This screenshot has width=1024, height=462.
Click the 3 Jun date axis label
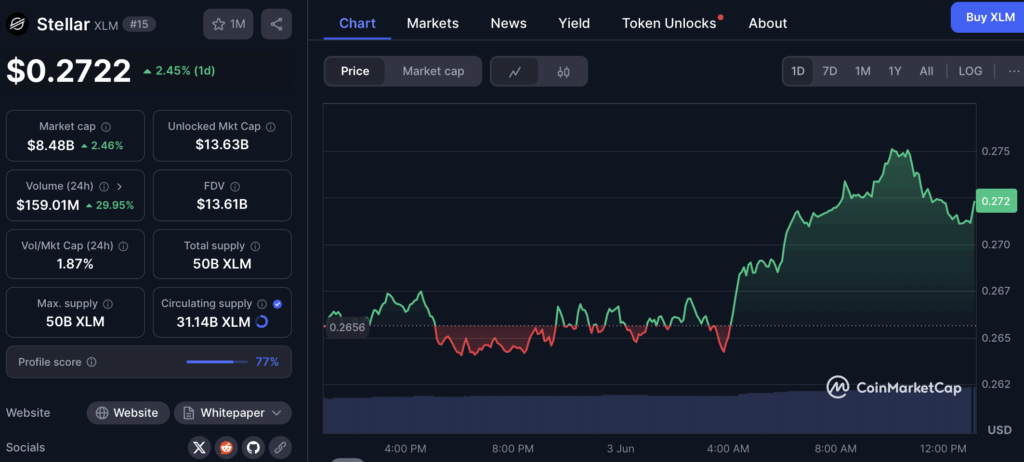click(618, 449)
